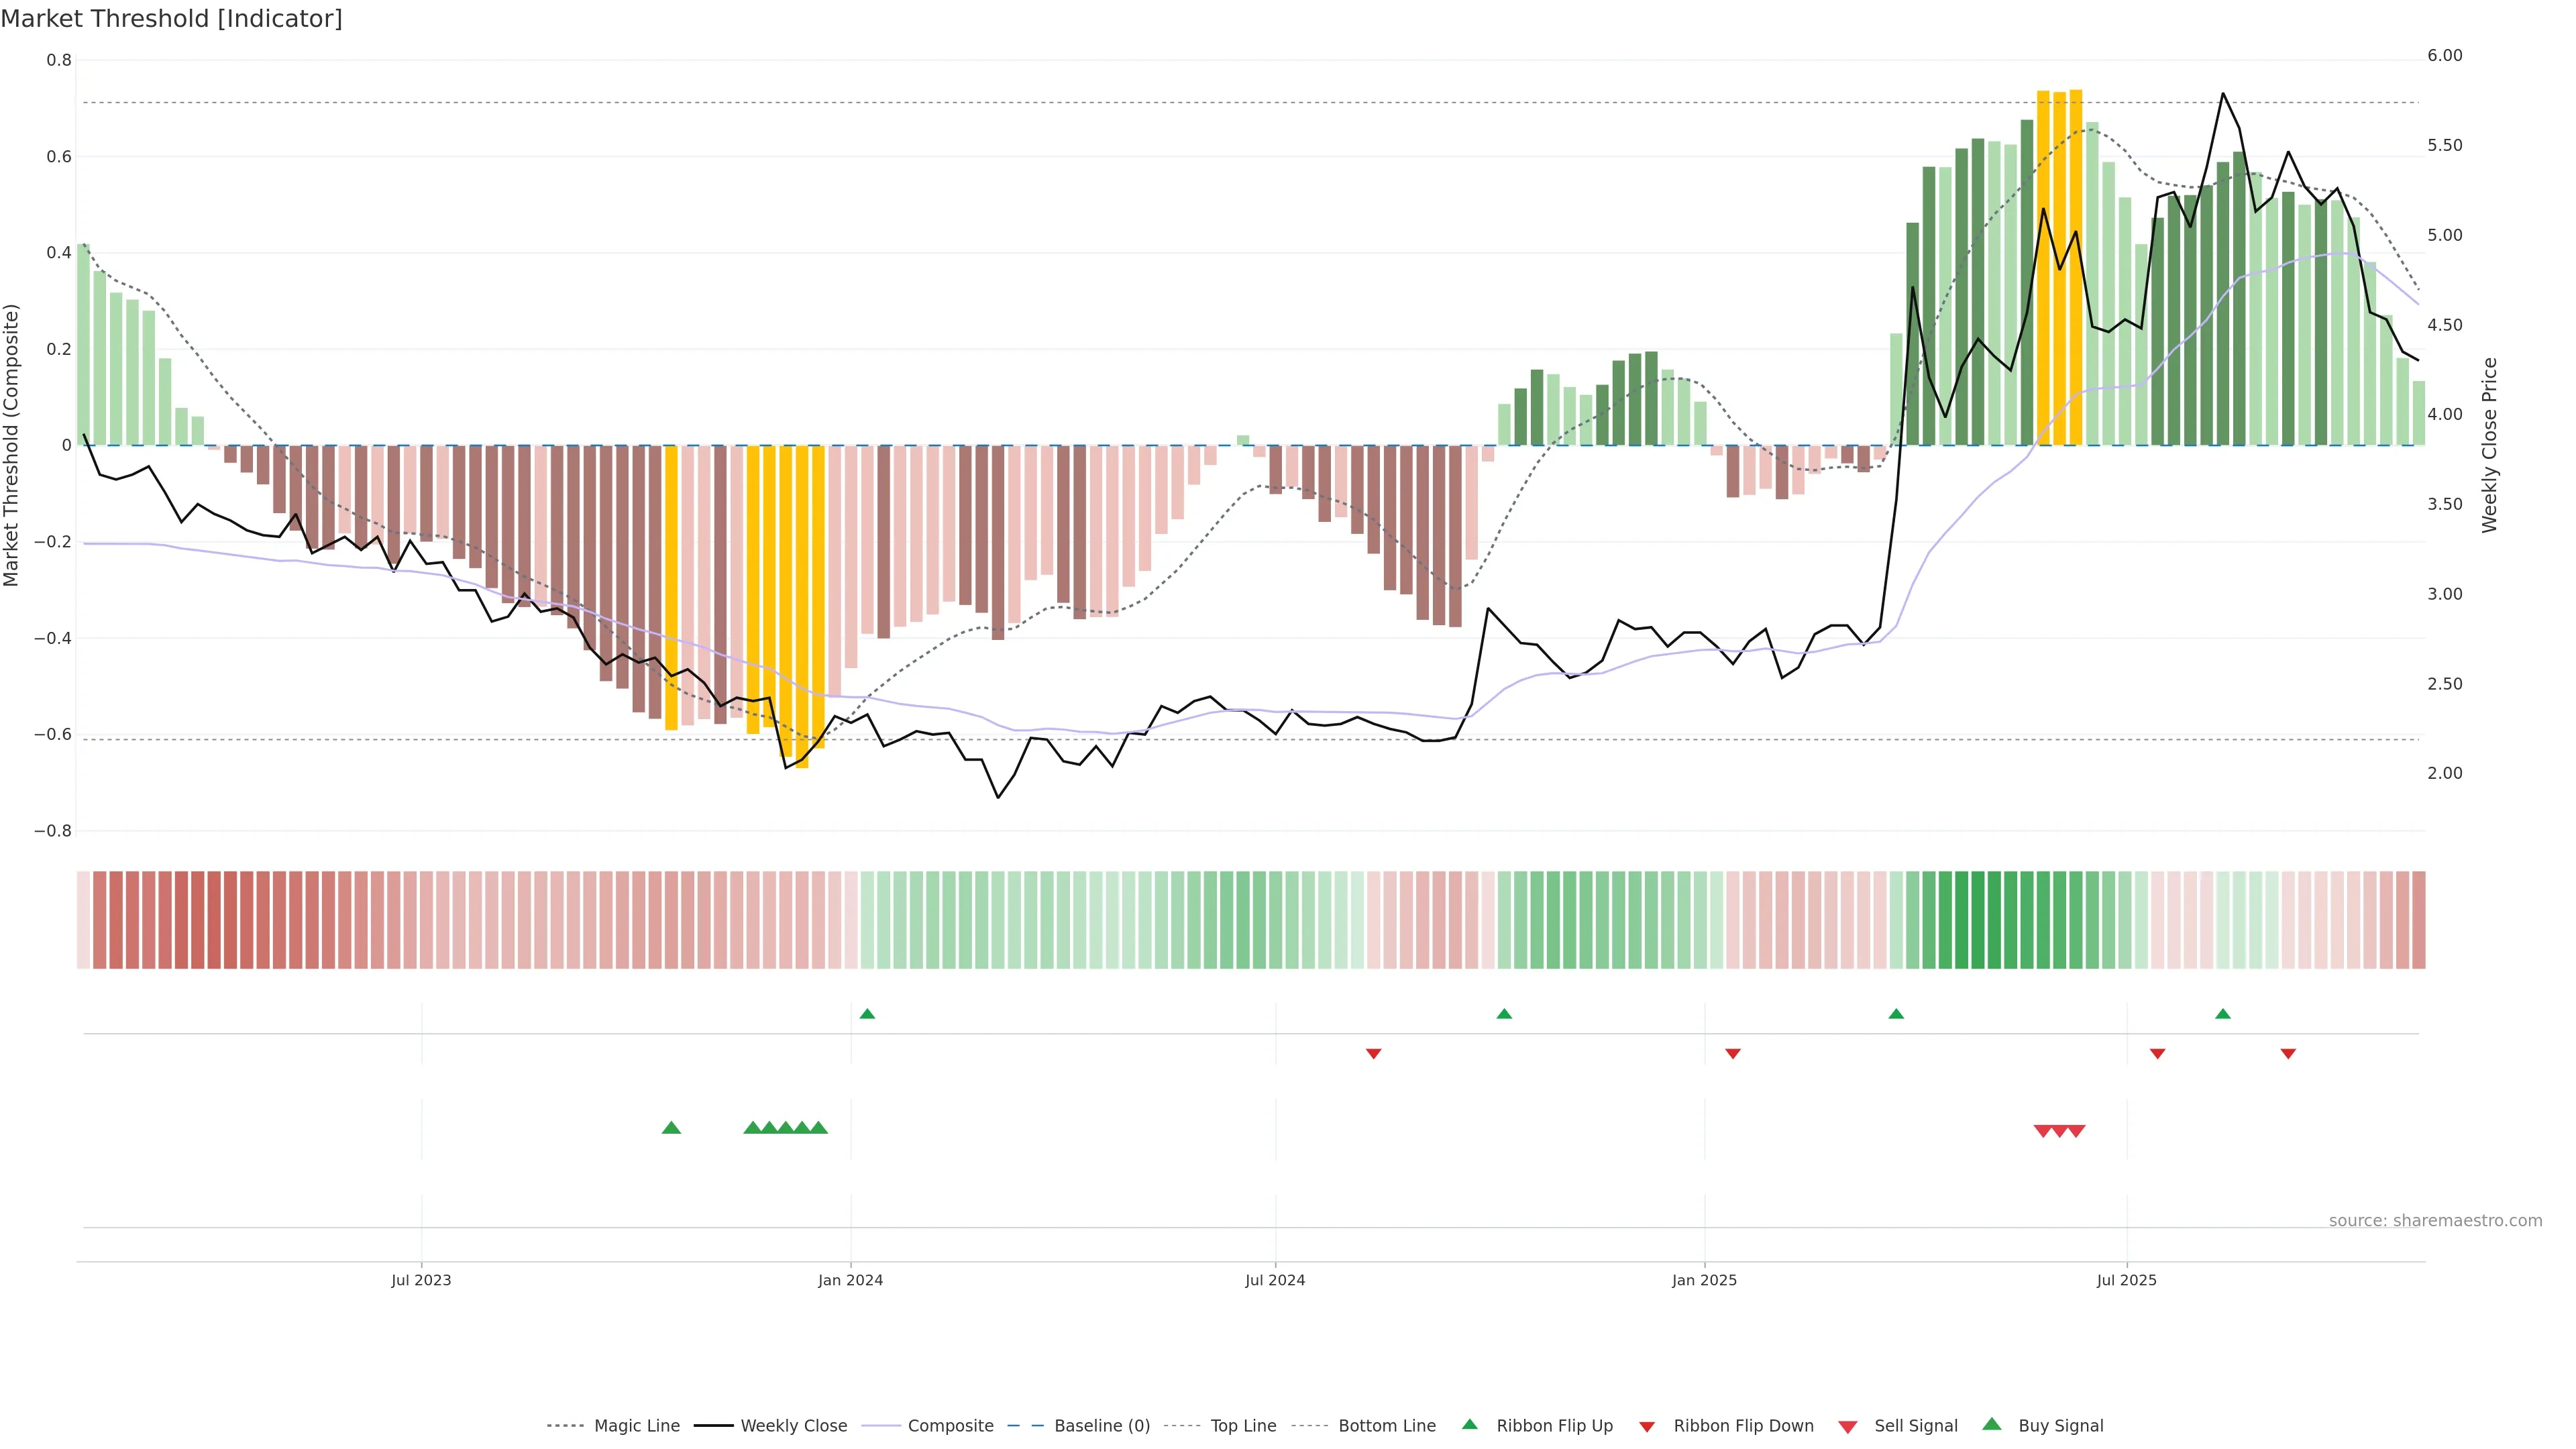Click the isolated leftmost Buy Signal triangle

(x=671, y=1128)
